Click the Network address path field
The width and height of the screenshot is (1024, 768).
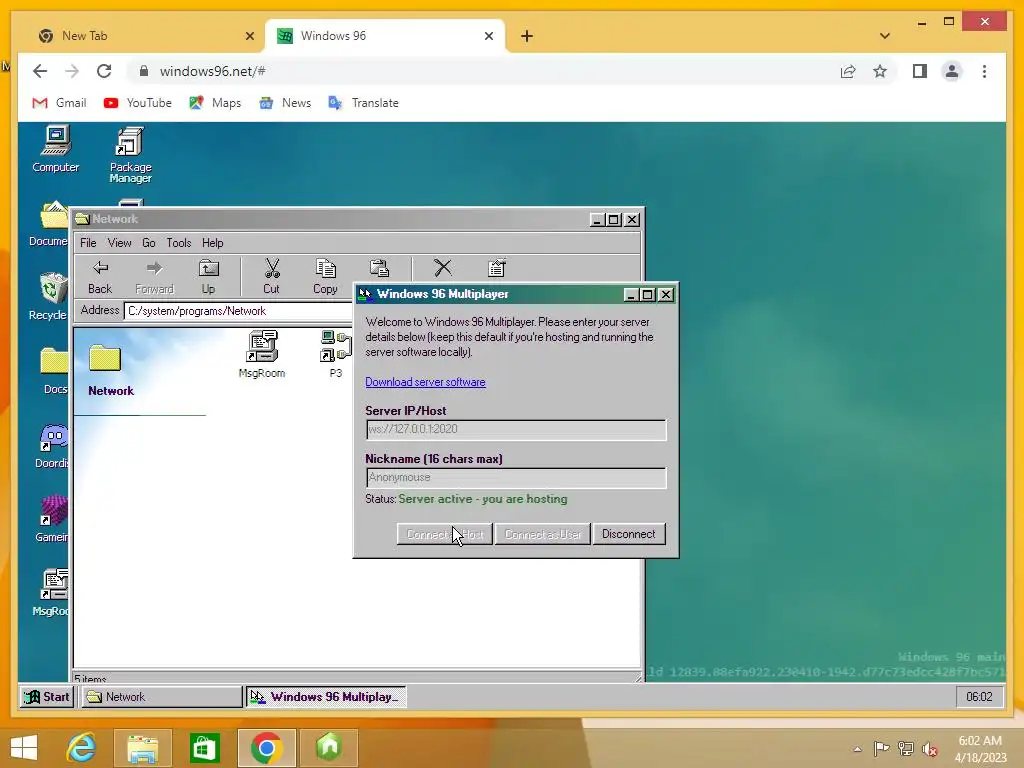click(x=238, y=311)
